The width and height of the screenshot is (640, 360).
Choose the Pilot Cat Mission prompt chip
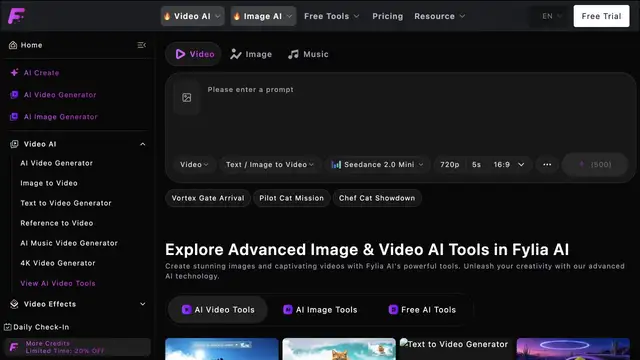click(x=291, y=198)
